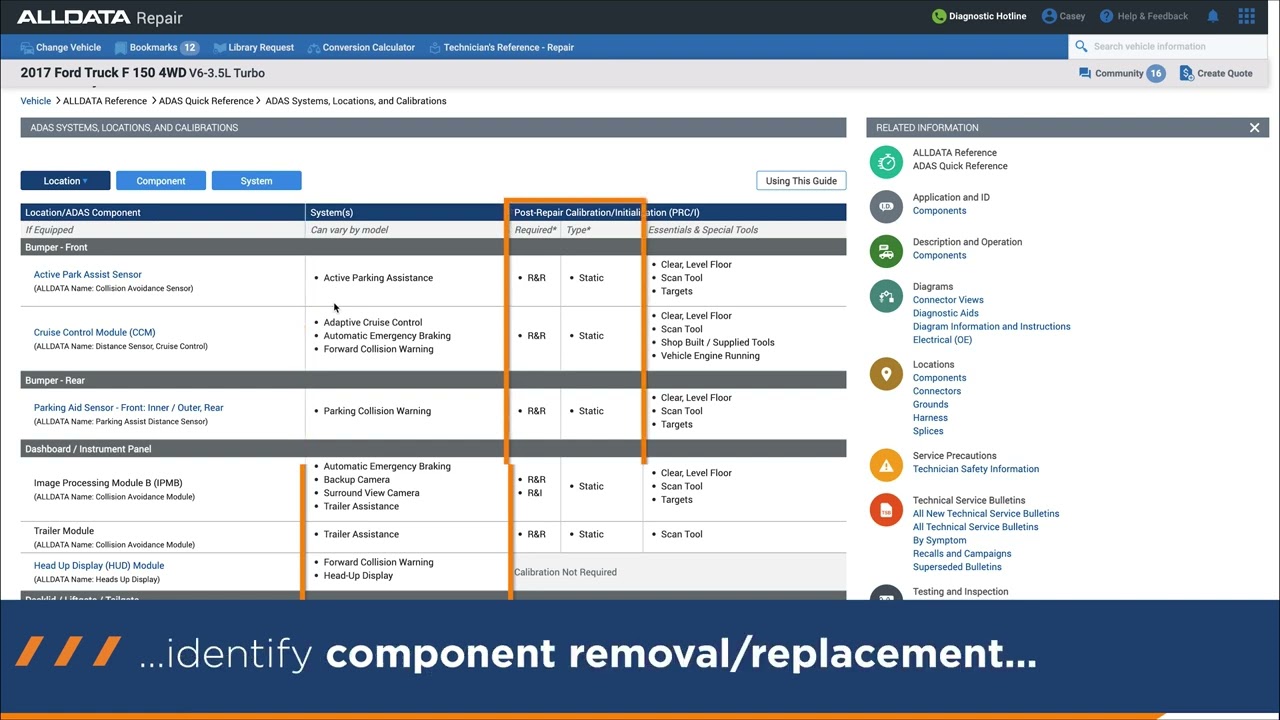Image resolution: width=1280 pixels, height=720 pixels.
Task: Click the Create Quote label
Action: (1225, 73)
